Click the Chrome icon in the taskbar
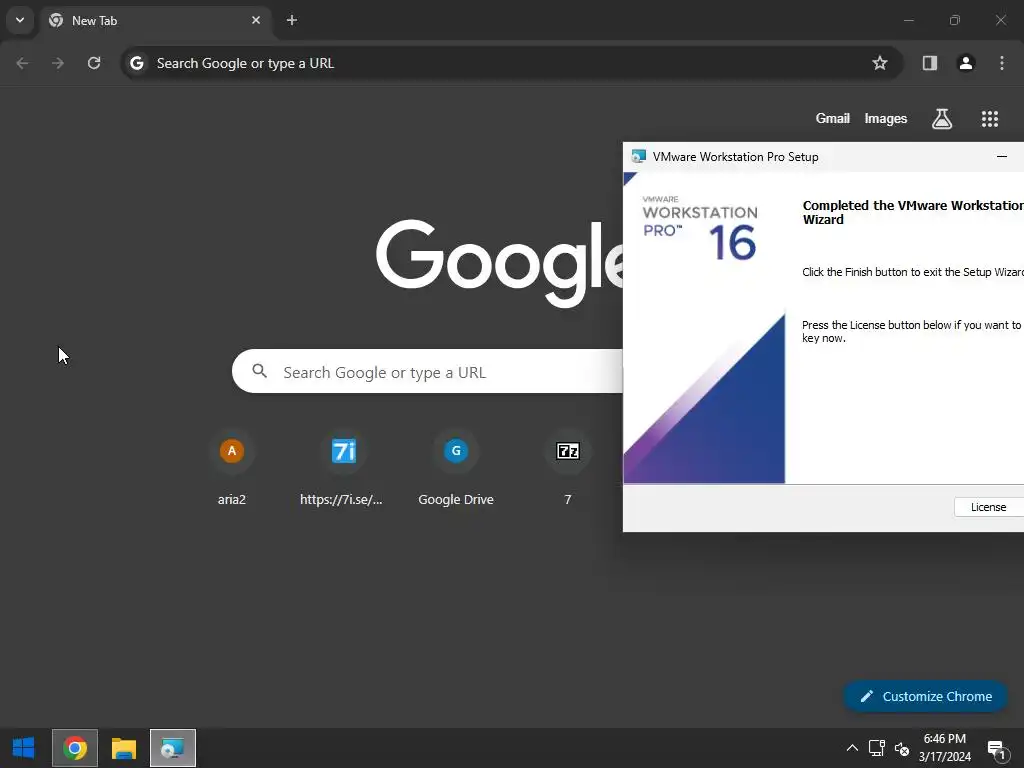This screenshot has height=768, width=1024. 75,748
